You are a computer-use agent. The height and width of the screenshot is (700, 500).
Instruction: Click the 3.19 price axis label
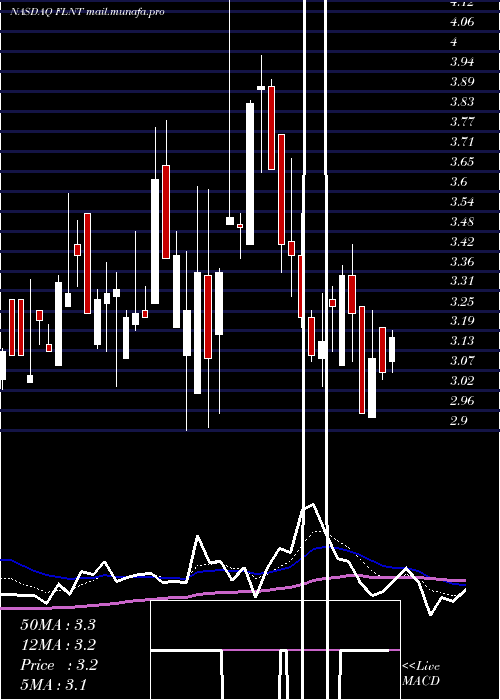[x=462, y=321]
